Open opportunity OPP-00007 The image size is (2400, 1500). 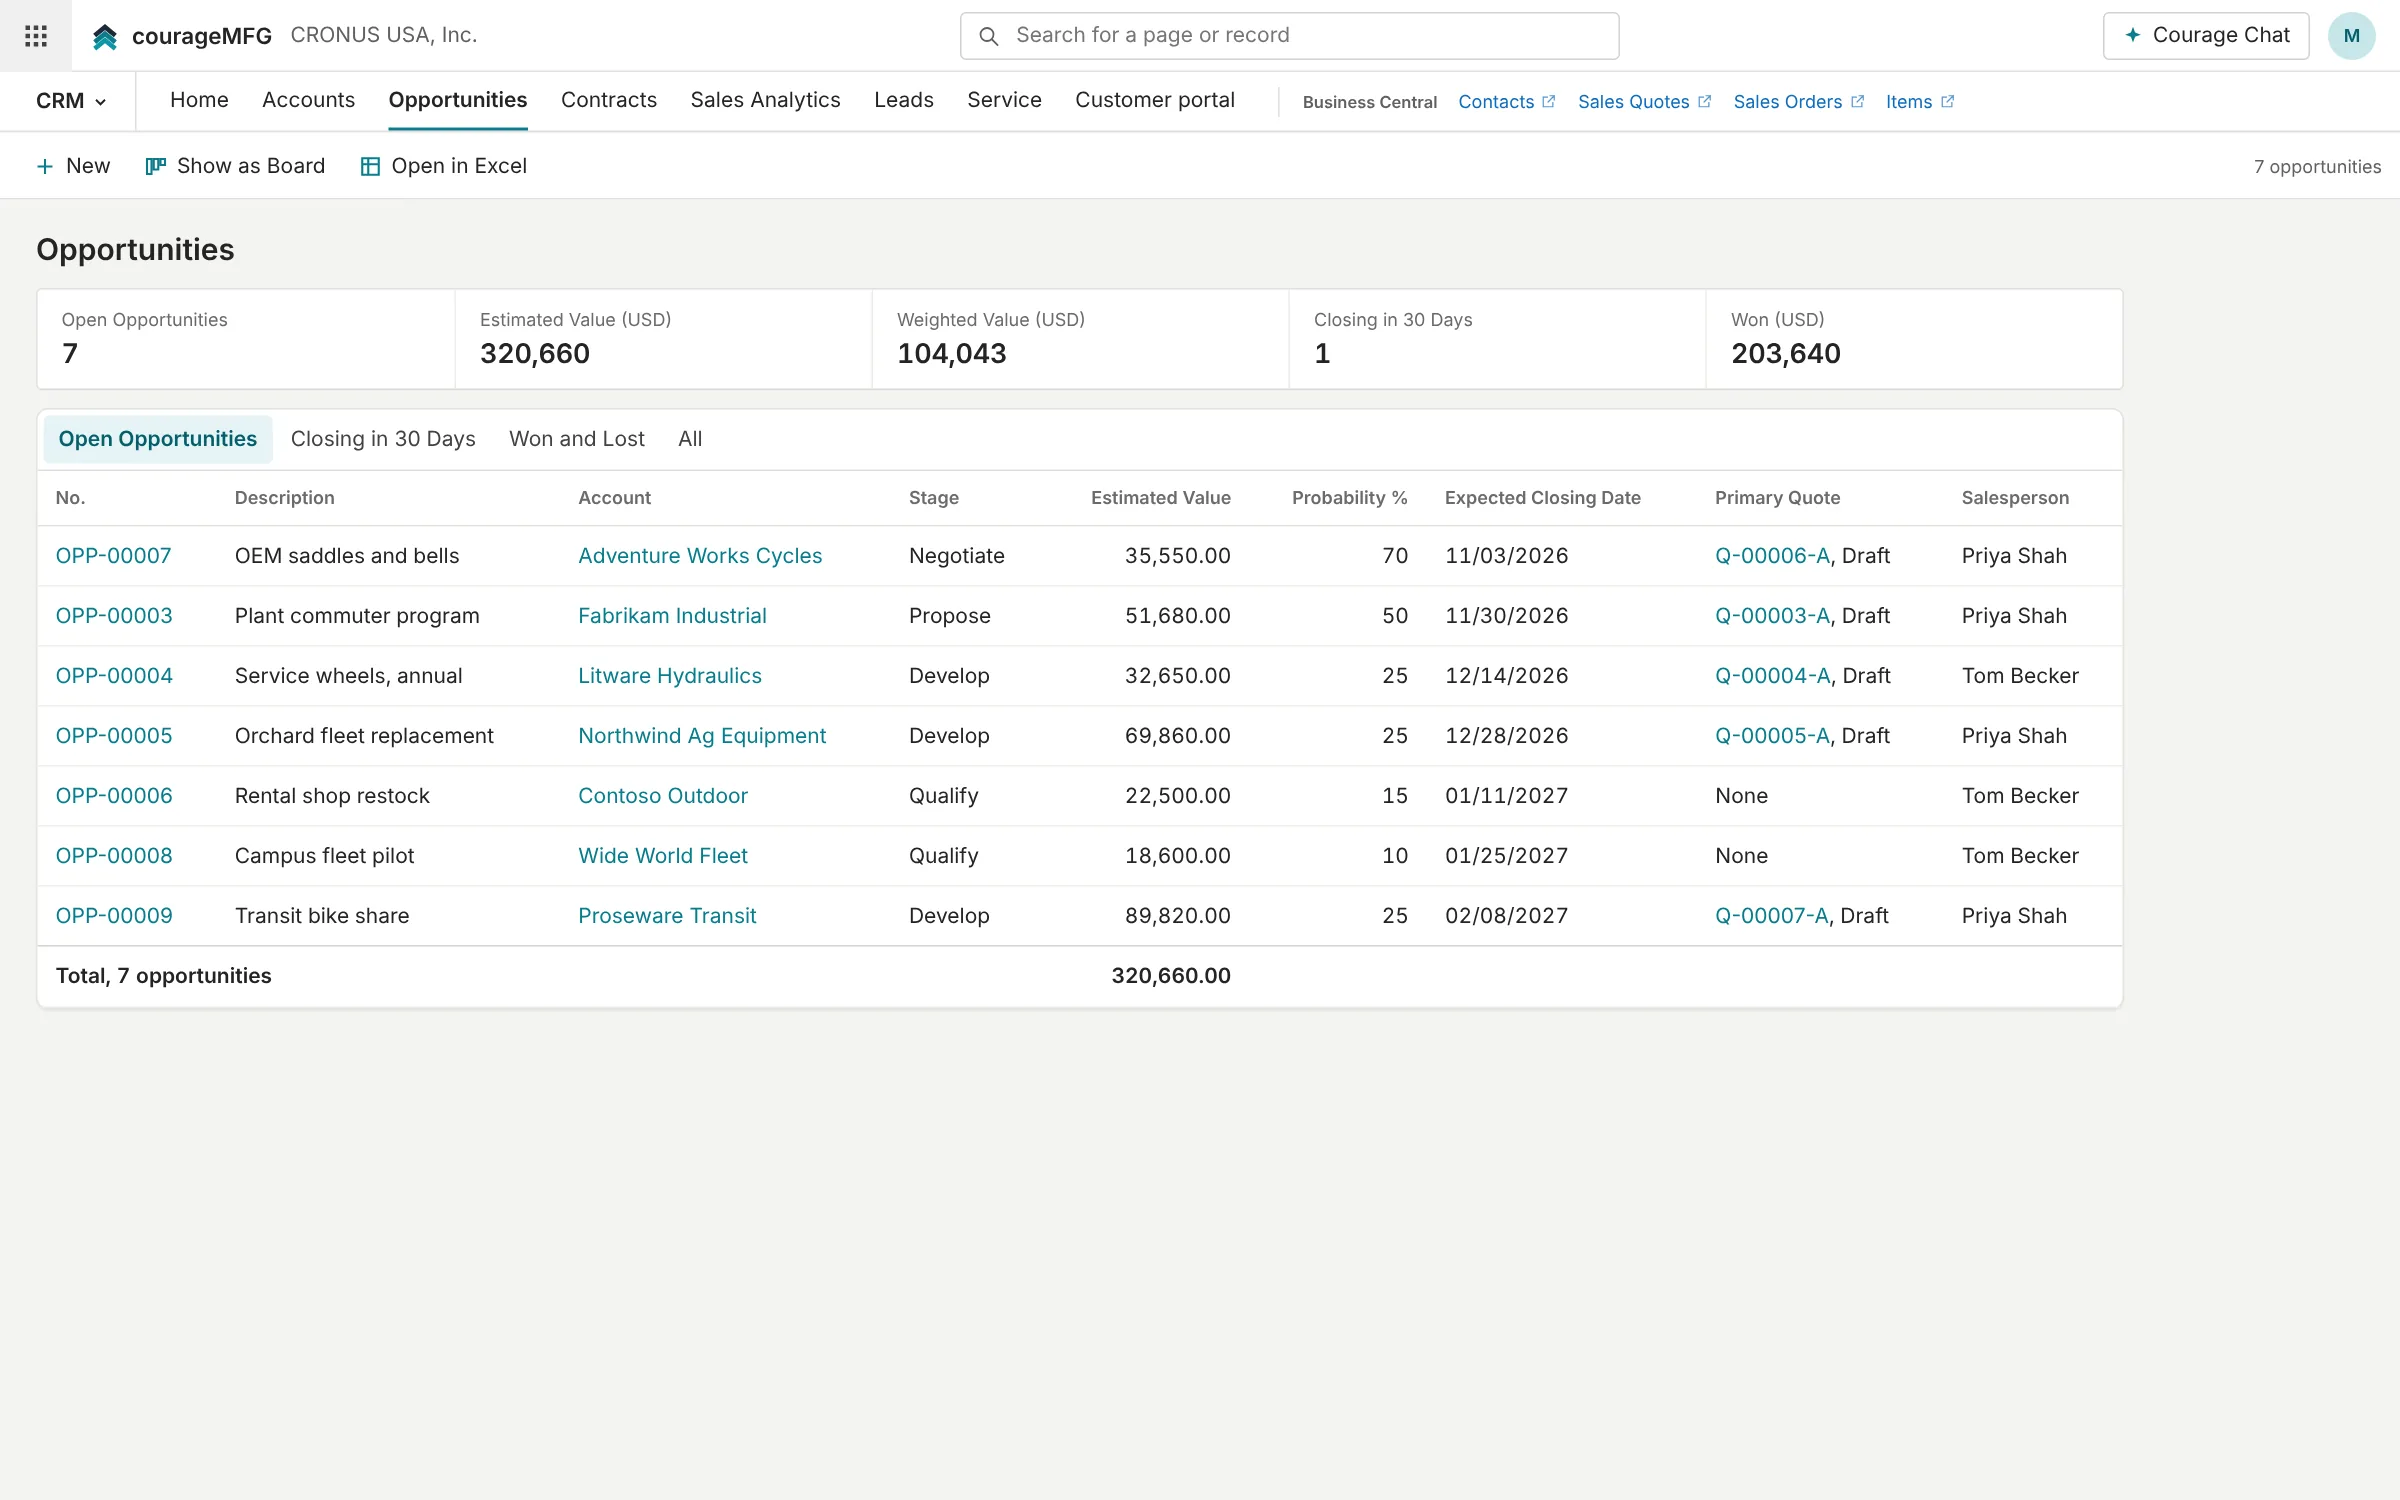click(x=114, y=556)
